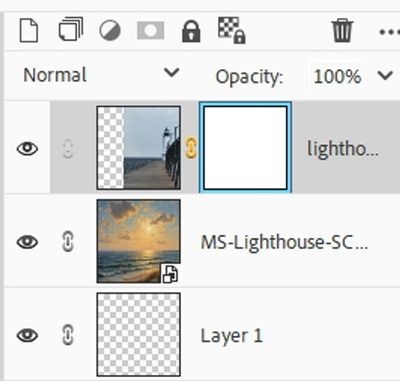Viewport: 400px width, 381px height.
Task: Lock all pixels with padlock icon
Action: [191, 31]
